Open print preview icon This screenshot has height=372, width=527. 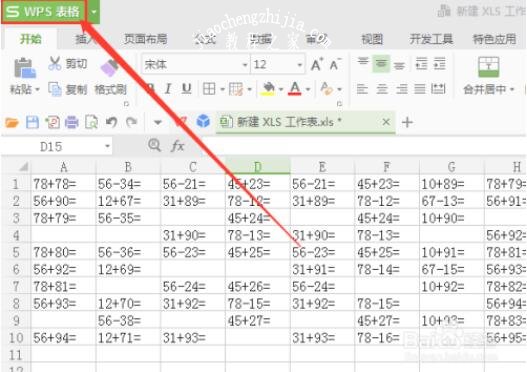[x=91, y=122]
